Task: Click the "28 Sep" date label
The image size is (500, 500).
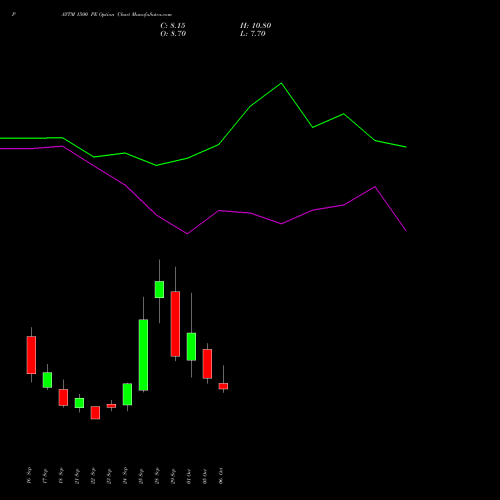Action: point(157,475)
